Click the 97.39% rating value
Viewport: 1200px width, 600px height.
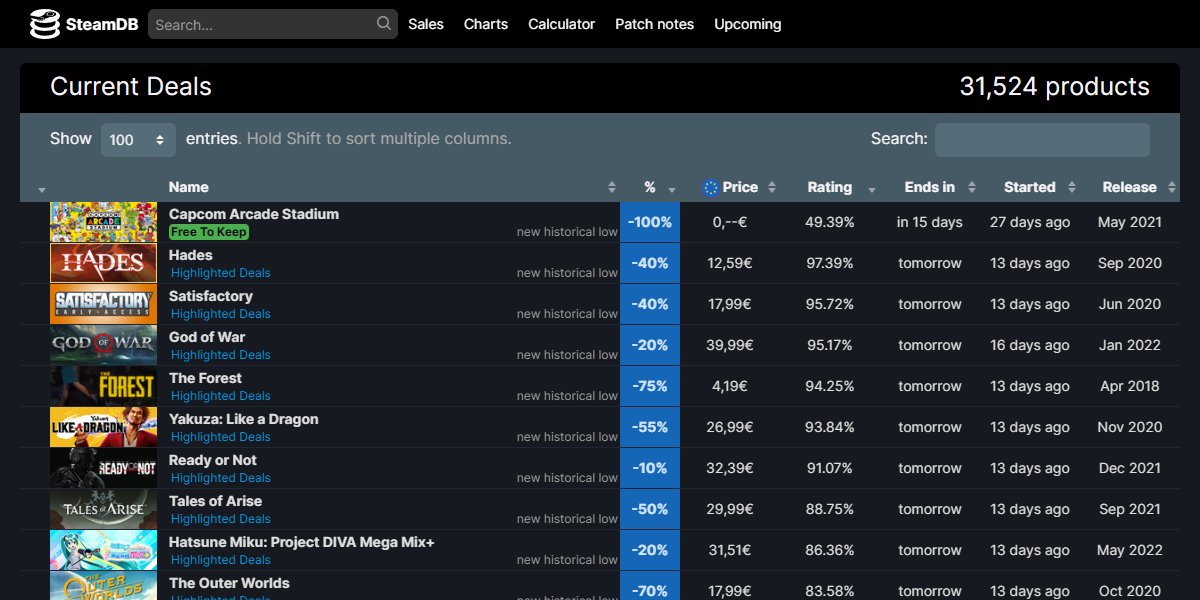point(830,263)
